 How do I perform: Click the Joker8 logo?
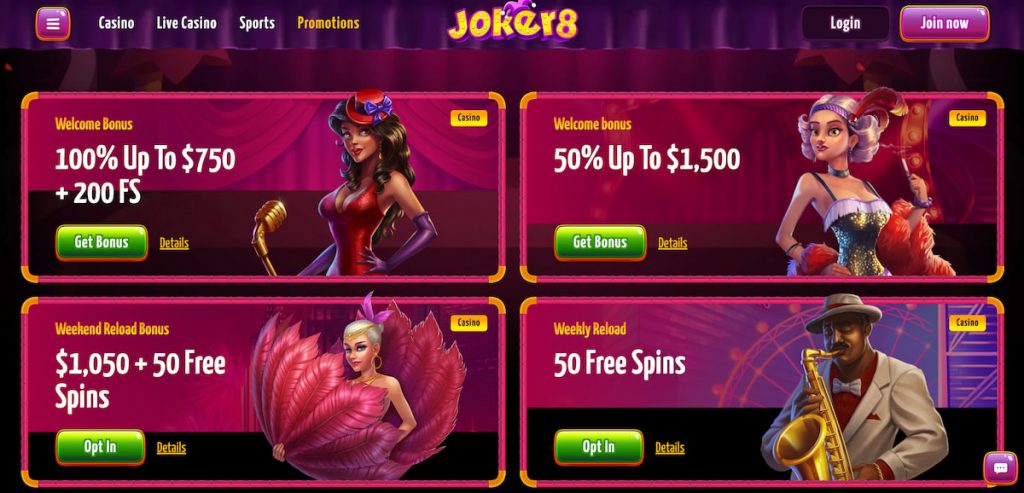tap(512, 23)
